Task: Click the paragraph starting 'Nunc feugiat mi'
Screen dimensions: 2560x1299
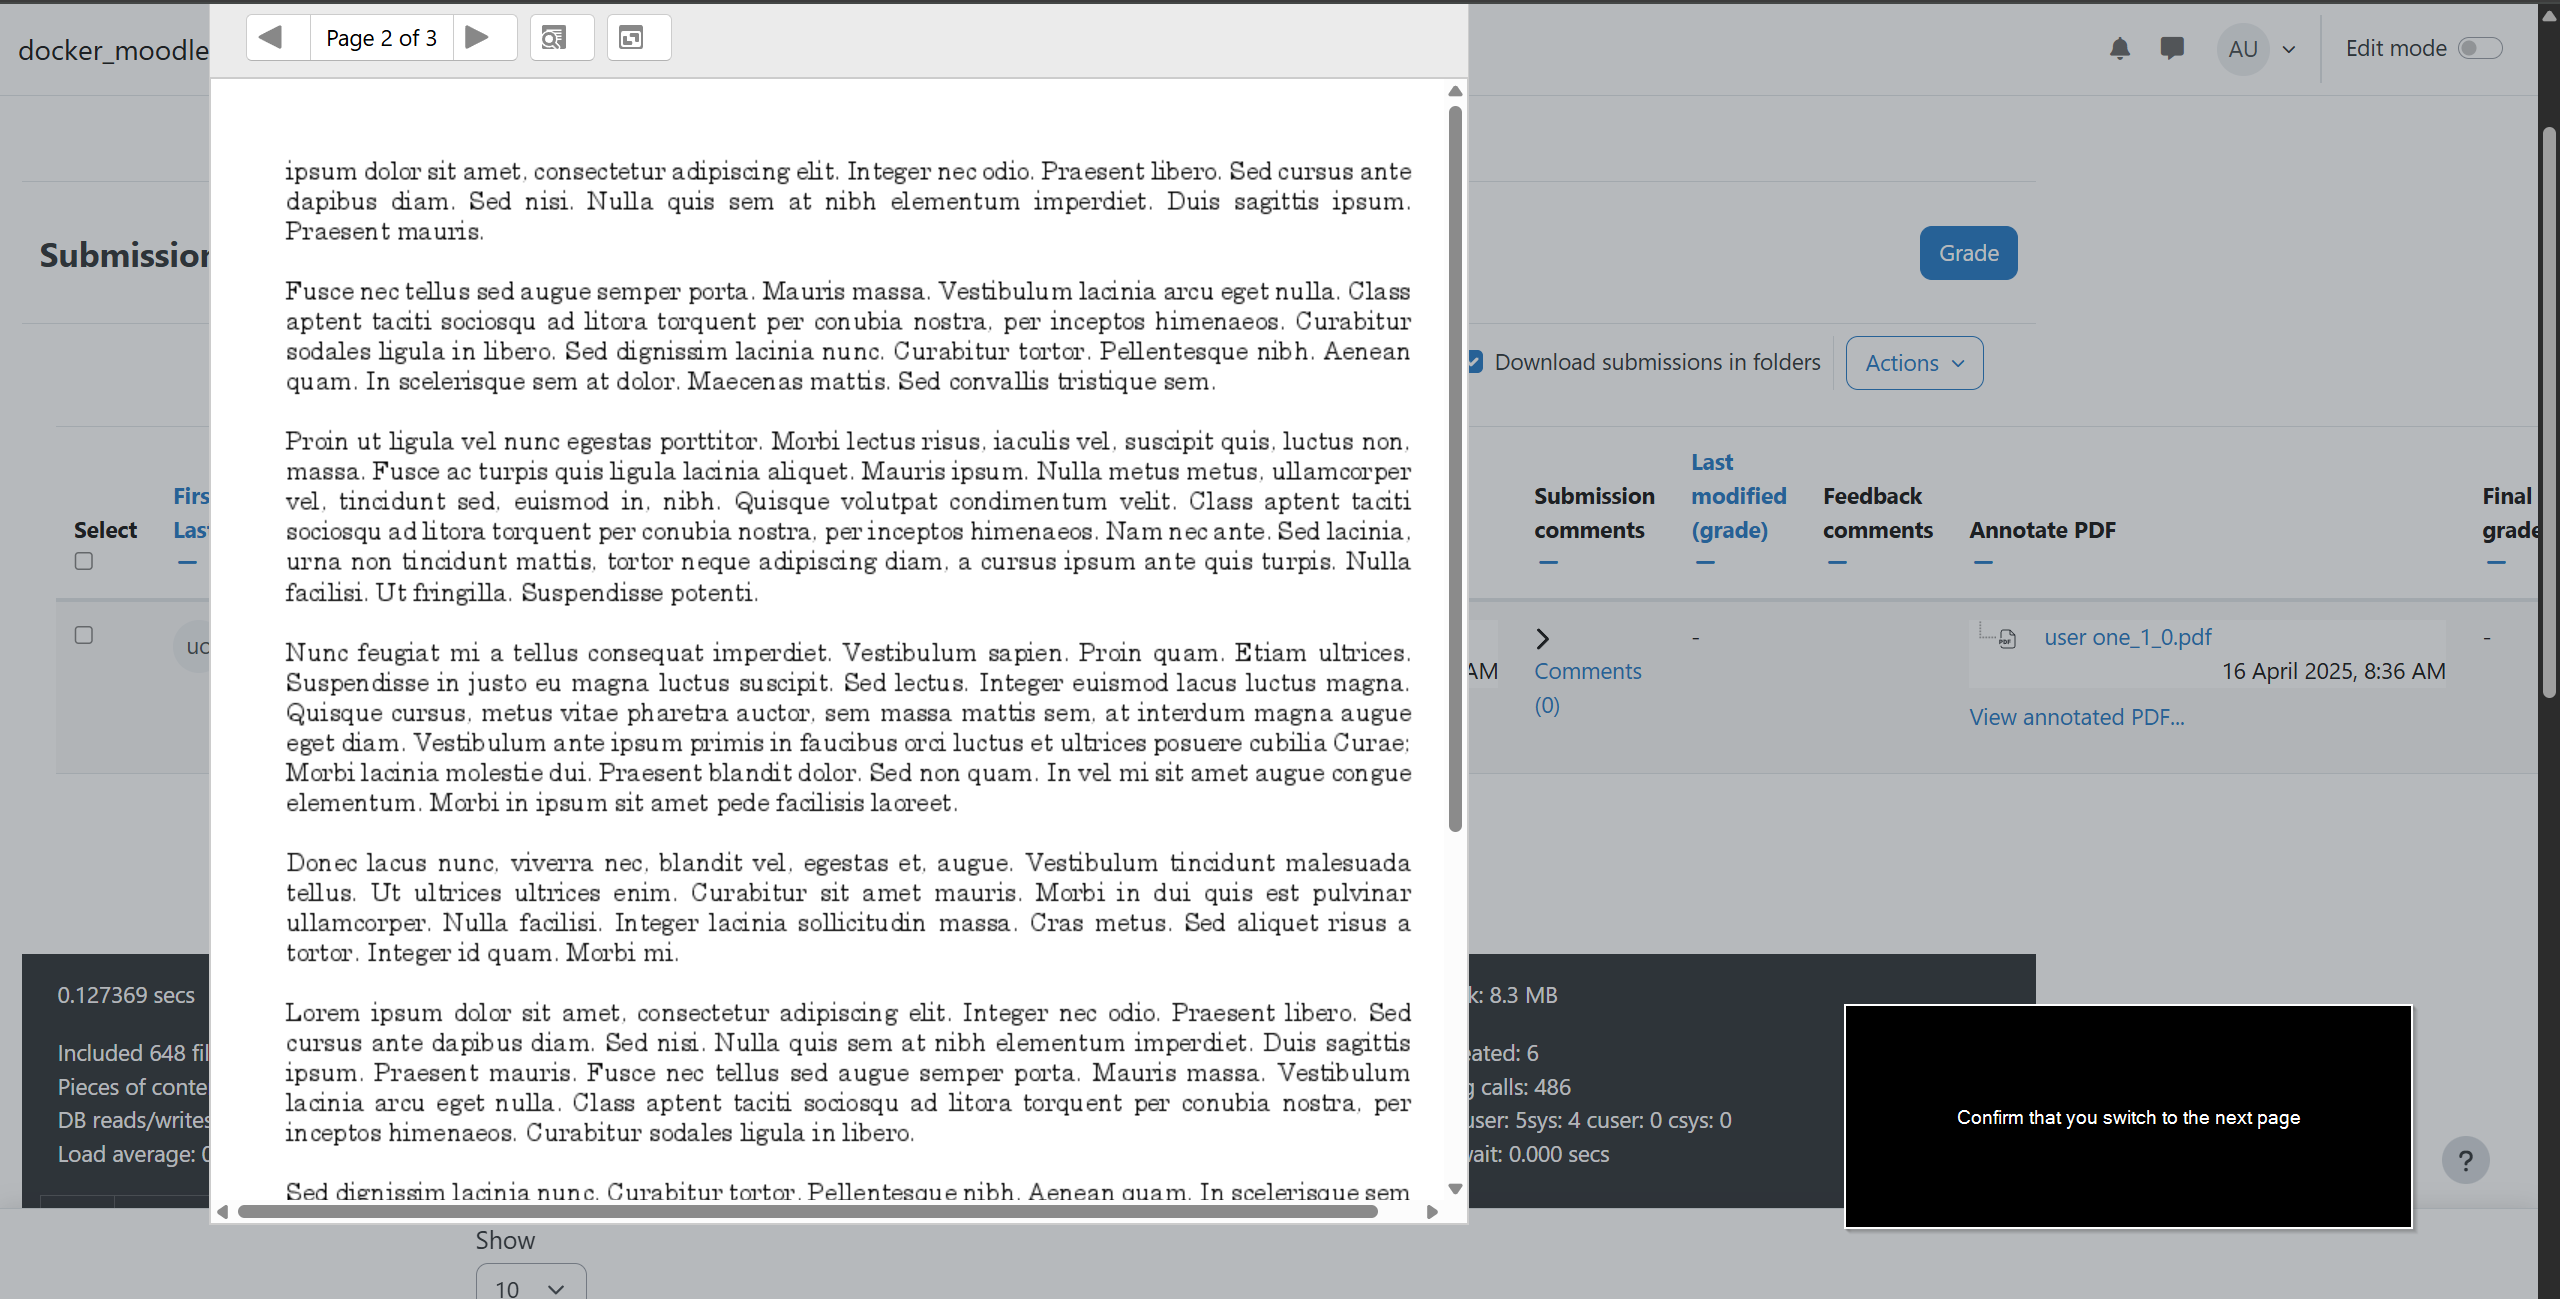Action: [x=848, y=727]
